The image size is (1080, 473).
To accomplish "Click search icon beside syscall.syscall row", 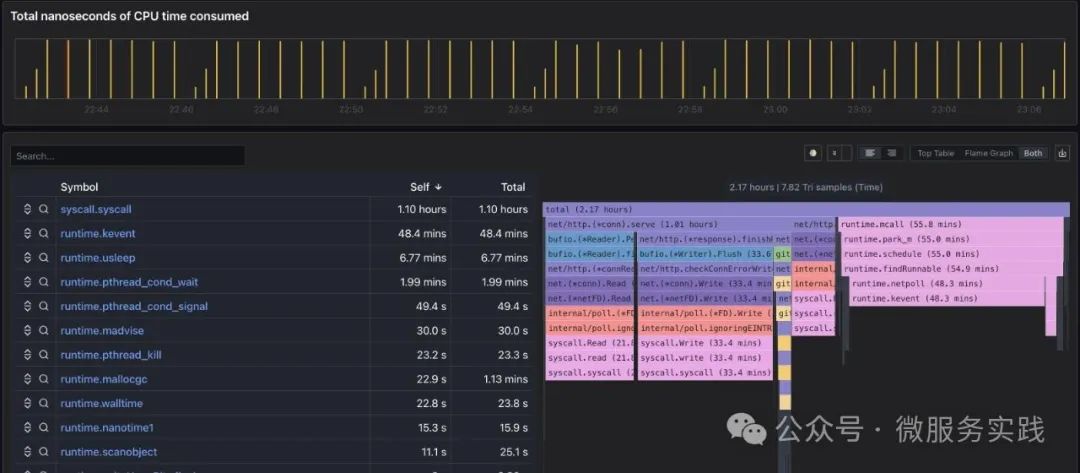I will click(43, 209).
